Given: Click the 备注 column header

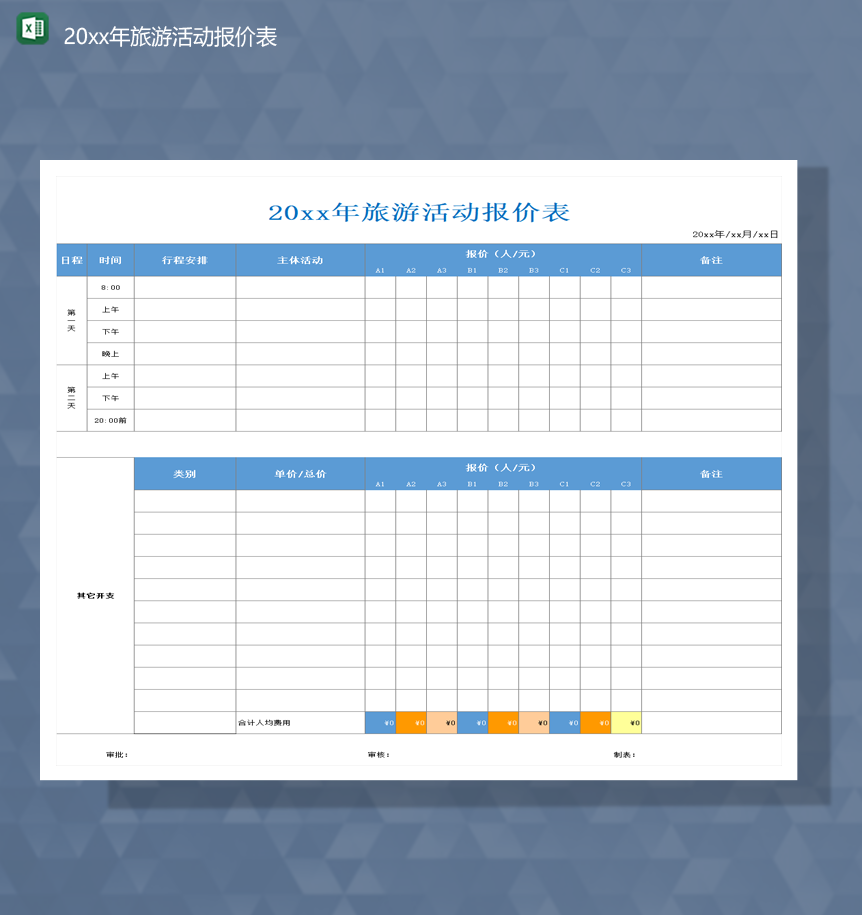Looking at the screenshot, I should point(711,259).
